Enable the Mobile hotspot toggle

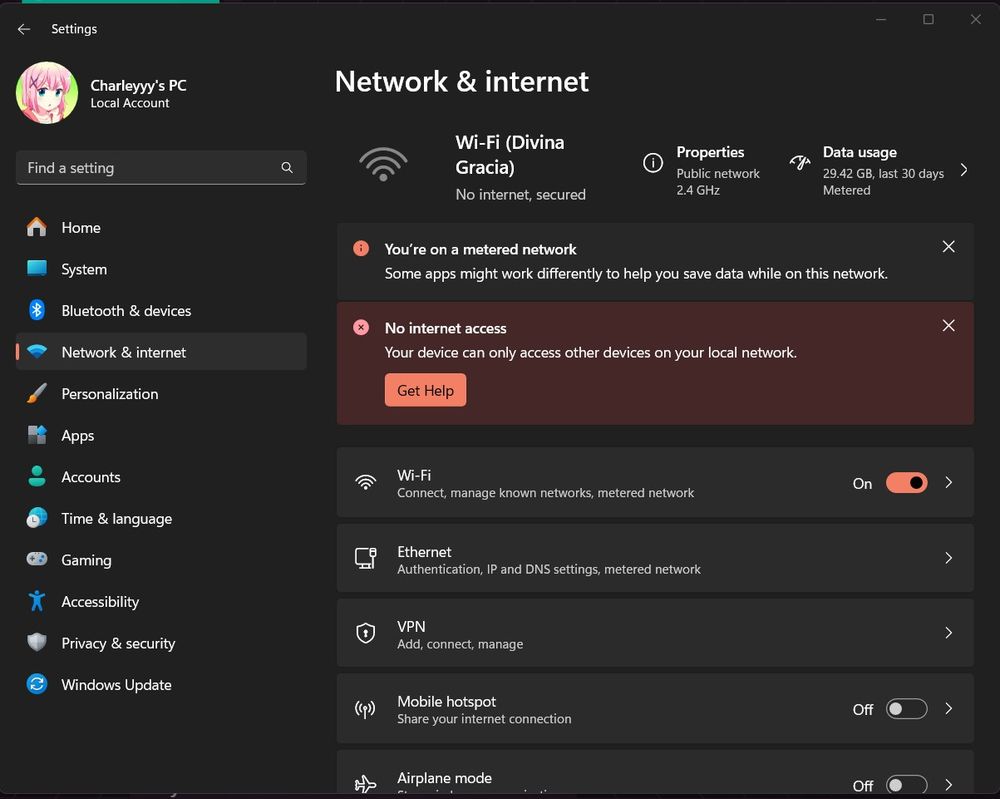[906, 709]
